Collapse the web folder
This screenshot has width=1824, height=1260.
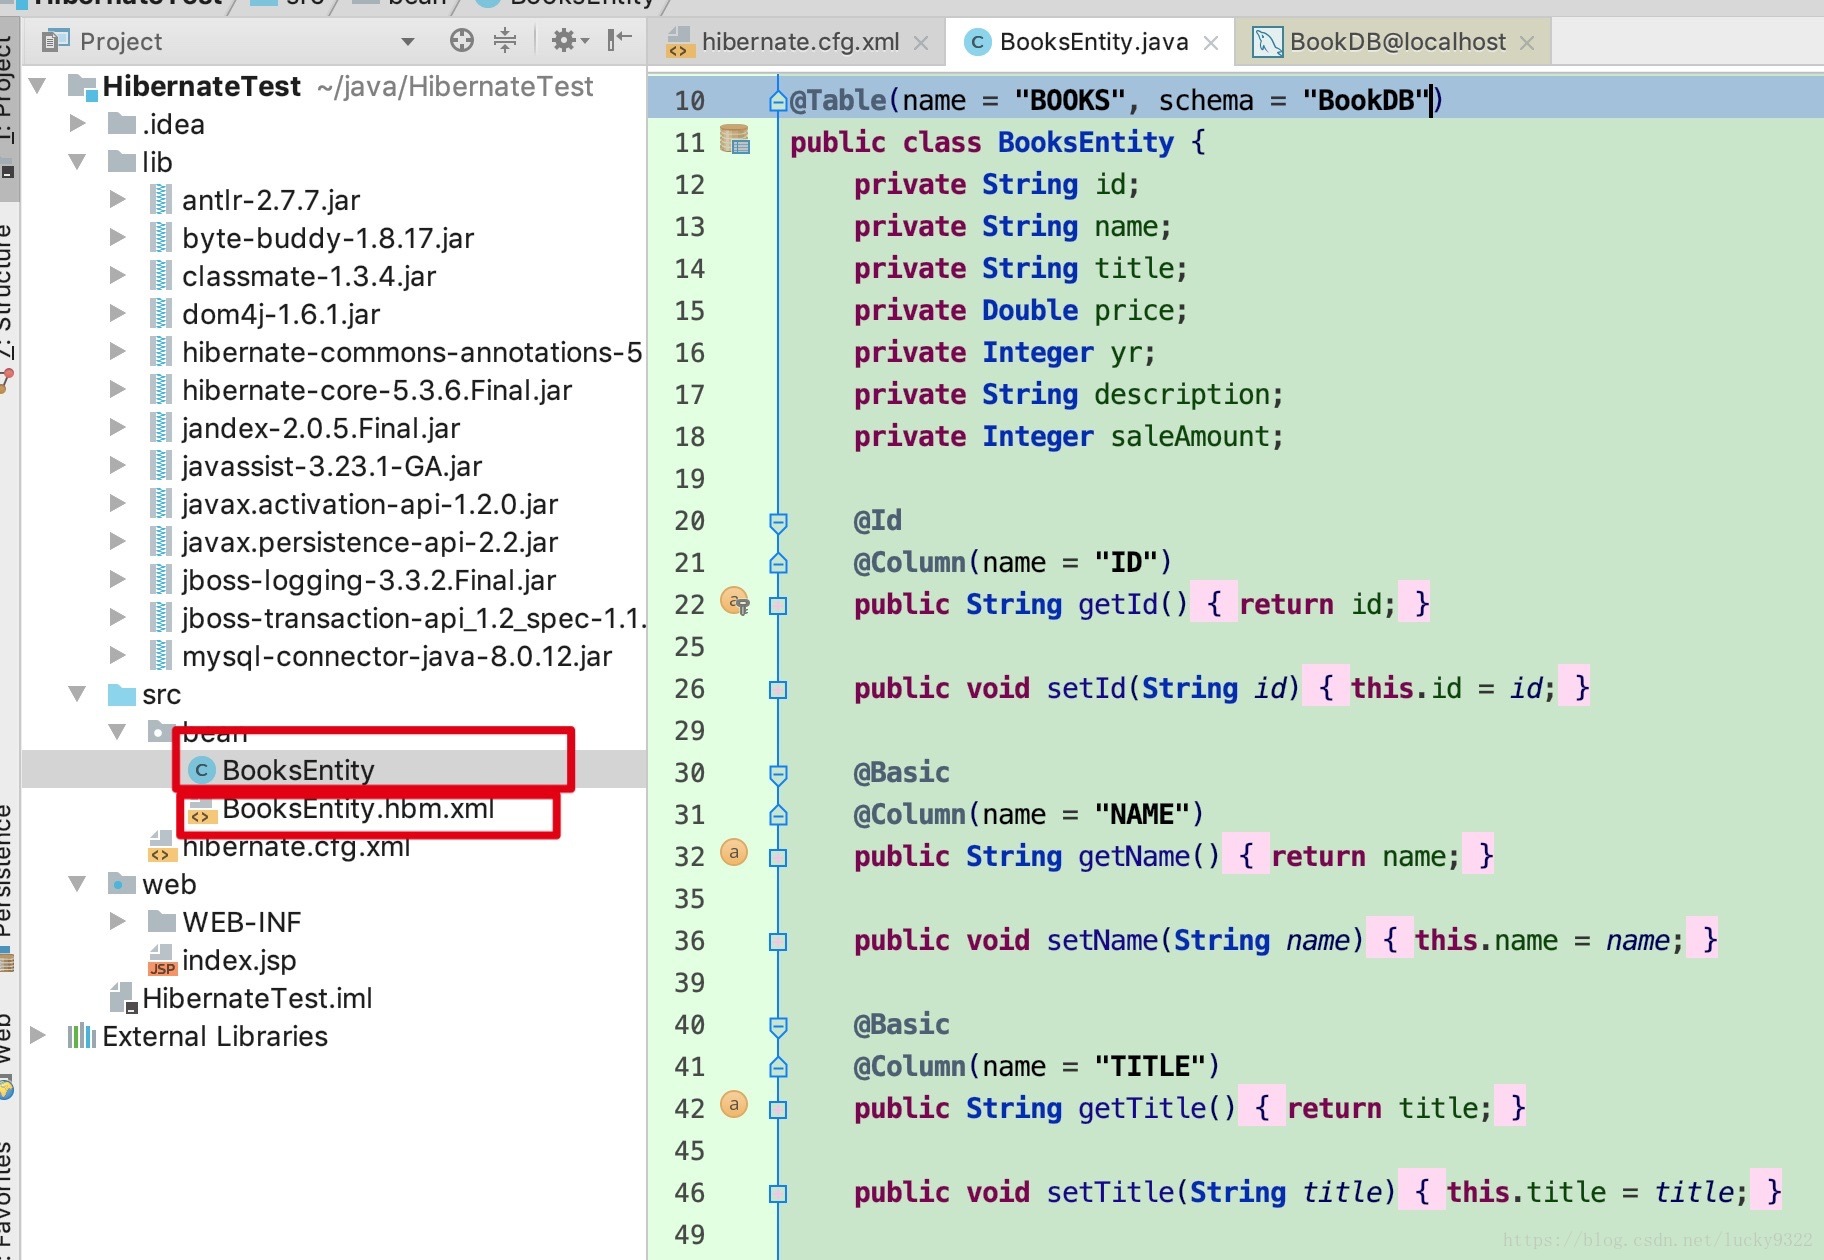pos(77,883)
